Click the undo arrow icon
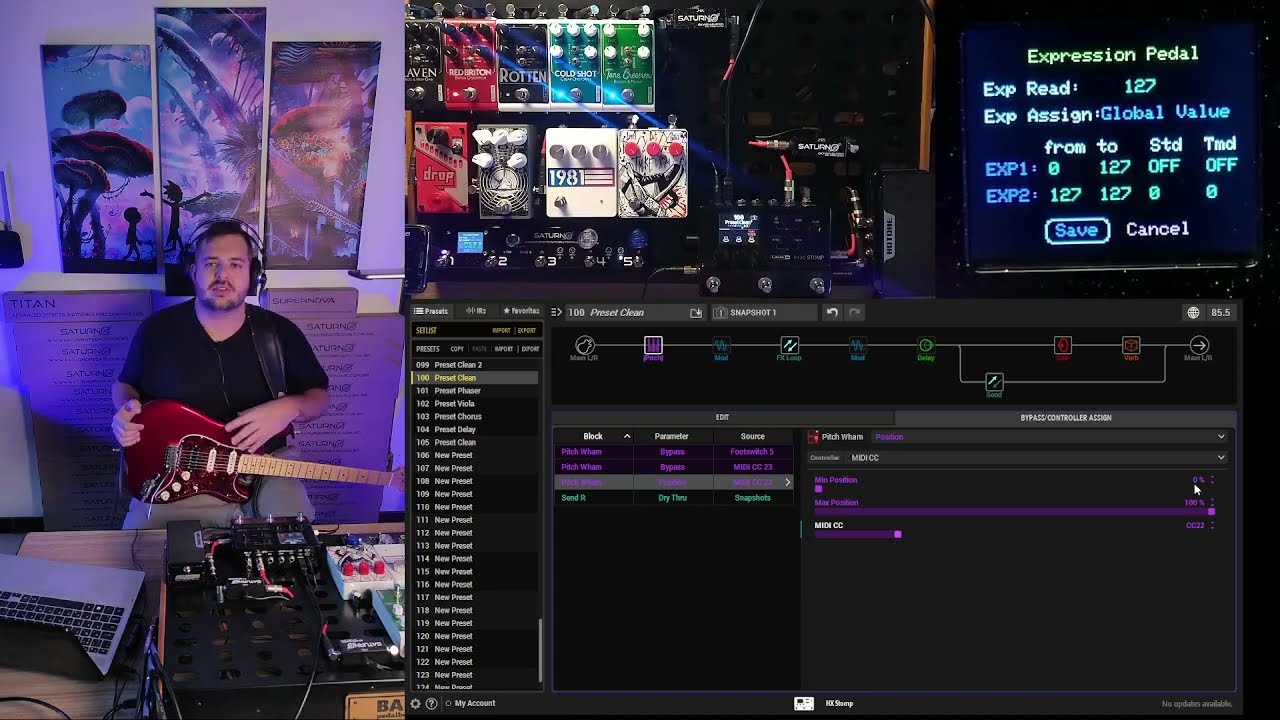The image size is (1280, 720). [832, 312]
